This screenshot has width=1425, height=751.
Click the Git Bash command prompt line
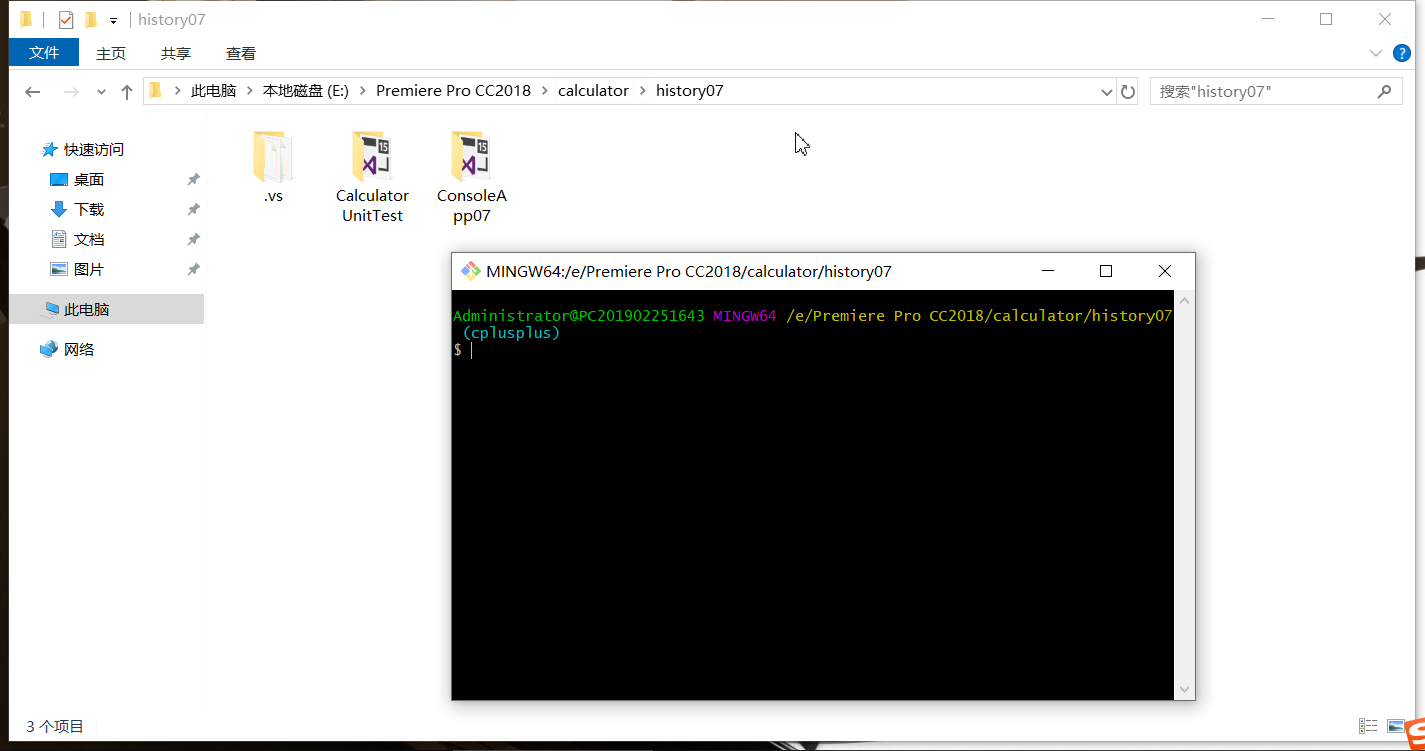[x=812, y=350]
